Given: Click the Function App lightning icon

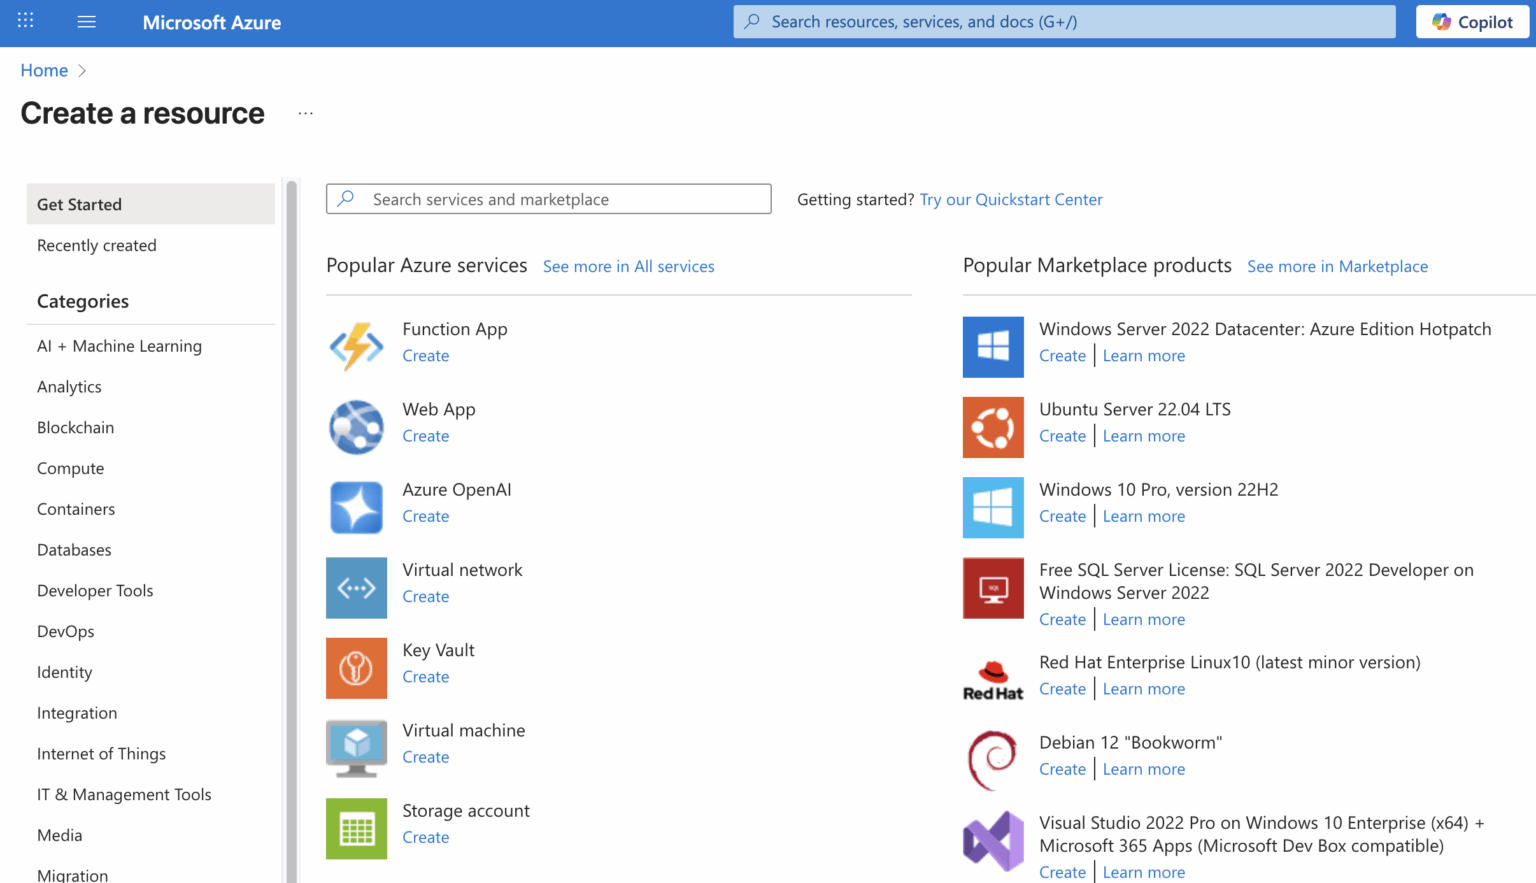Looking at the screenshot, I should (x=356, y=346).
